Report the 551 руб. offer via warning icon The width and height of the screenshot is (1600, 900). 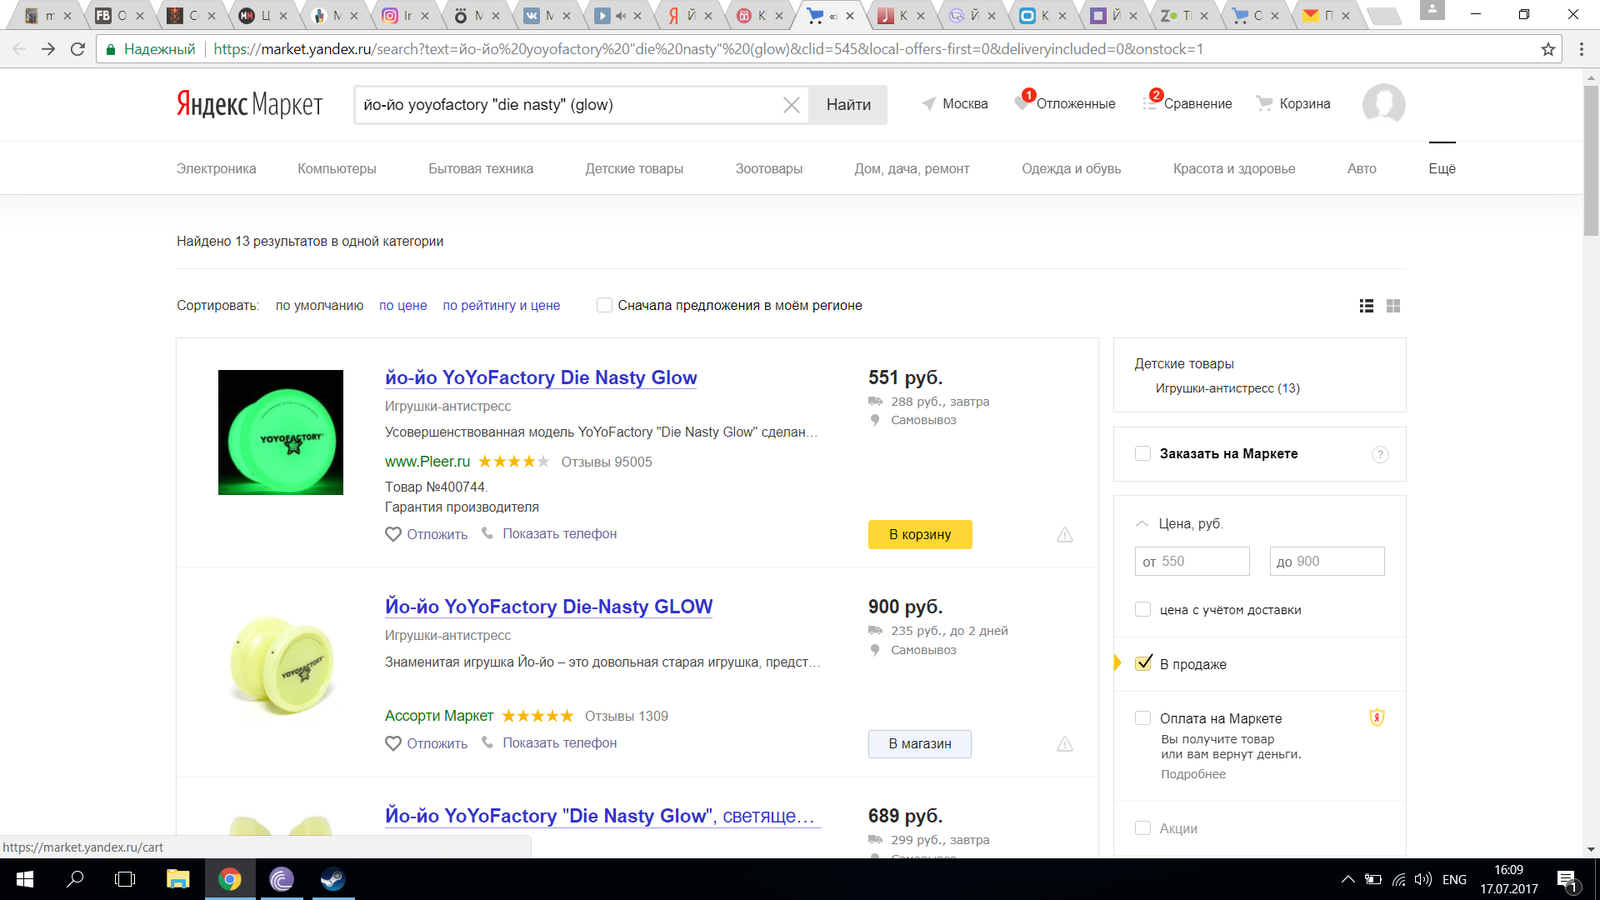pyautogui.click(x=1065, y=535)
